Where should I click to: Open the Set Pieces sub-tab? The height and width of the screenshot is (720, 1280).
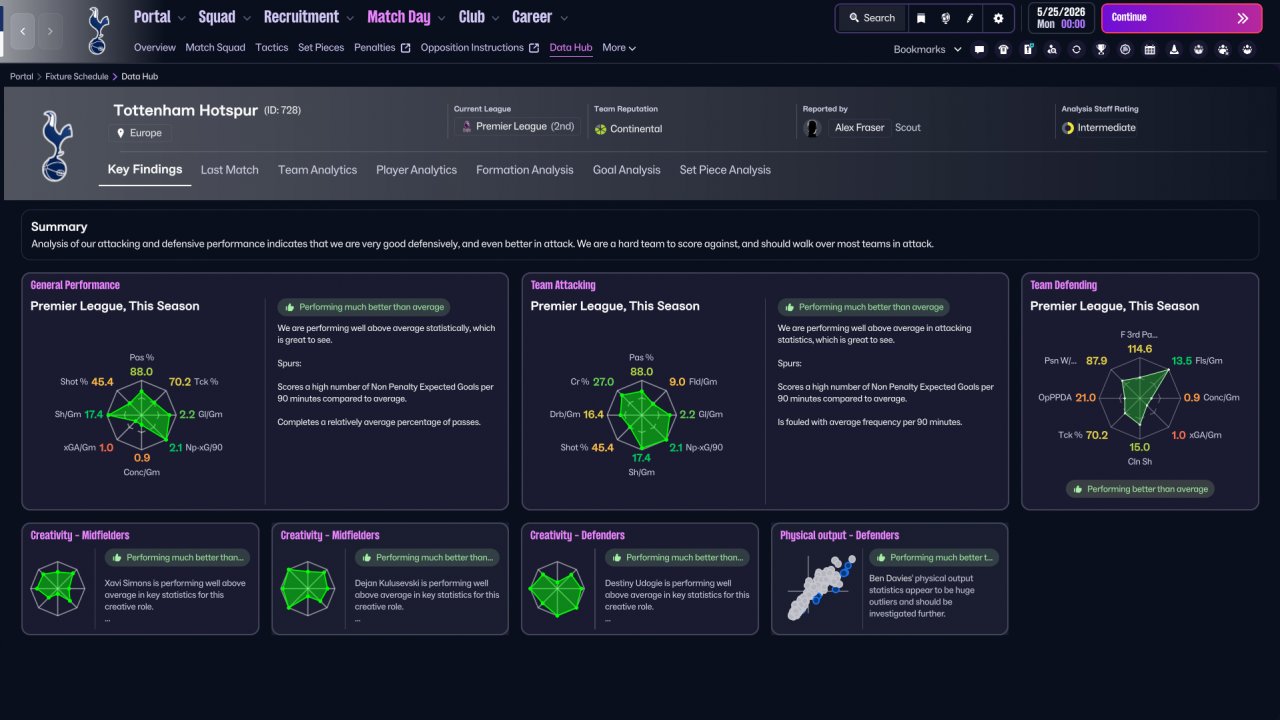coord(321,48)
